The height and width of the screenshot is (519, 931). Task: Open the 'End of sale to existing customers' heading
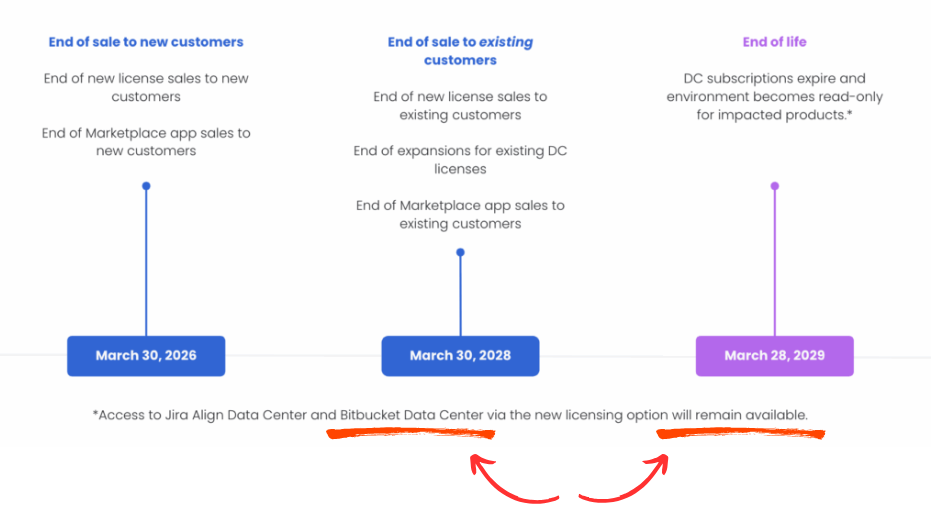[x=460, y=51]
